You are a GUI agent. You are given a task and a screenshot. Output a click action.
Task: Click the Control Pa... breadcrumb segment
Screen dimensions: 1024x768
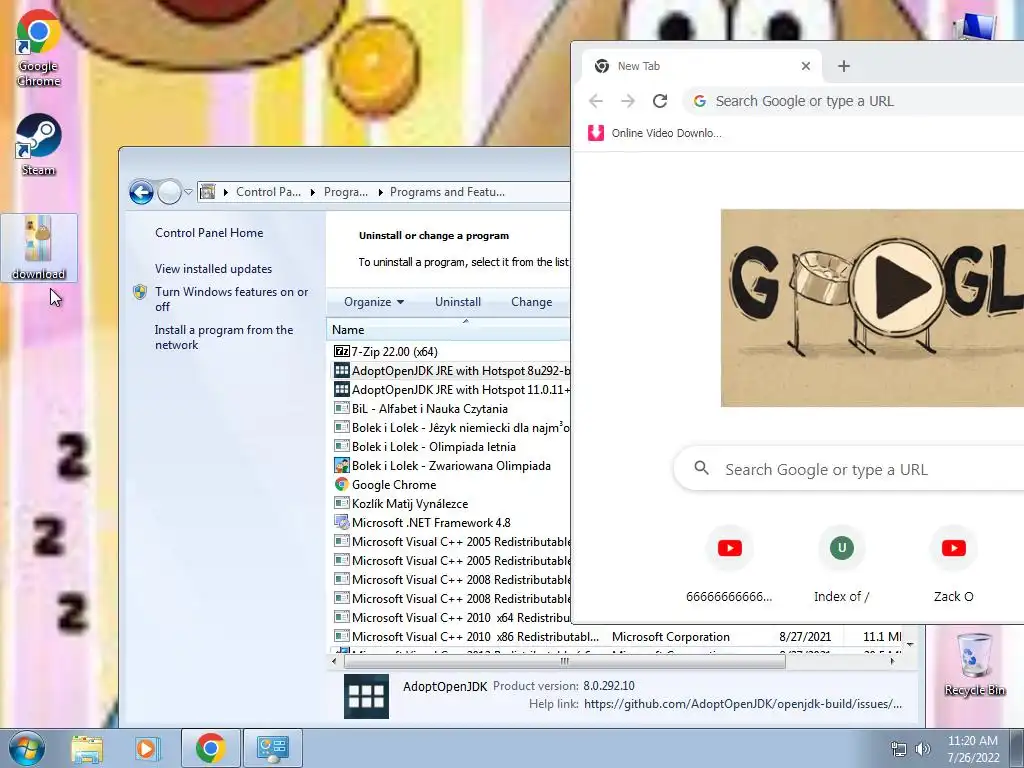tap(268, 192)
